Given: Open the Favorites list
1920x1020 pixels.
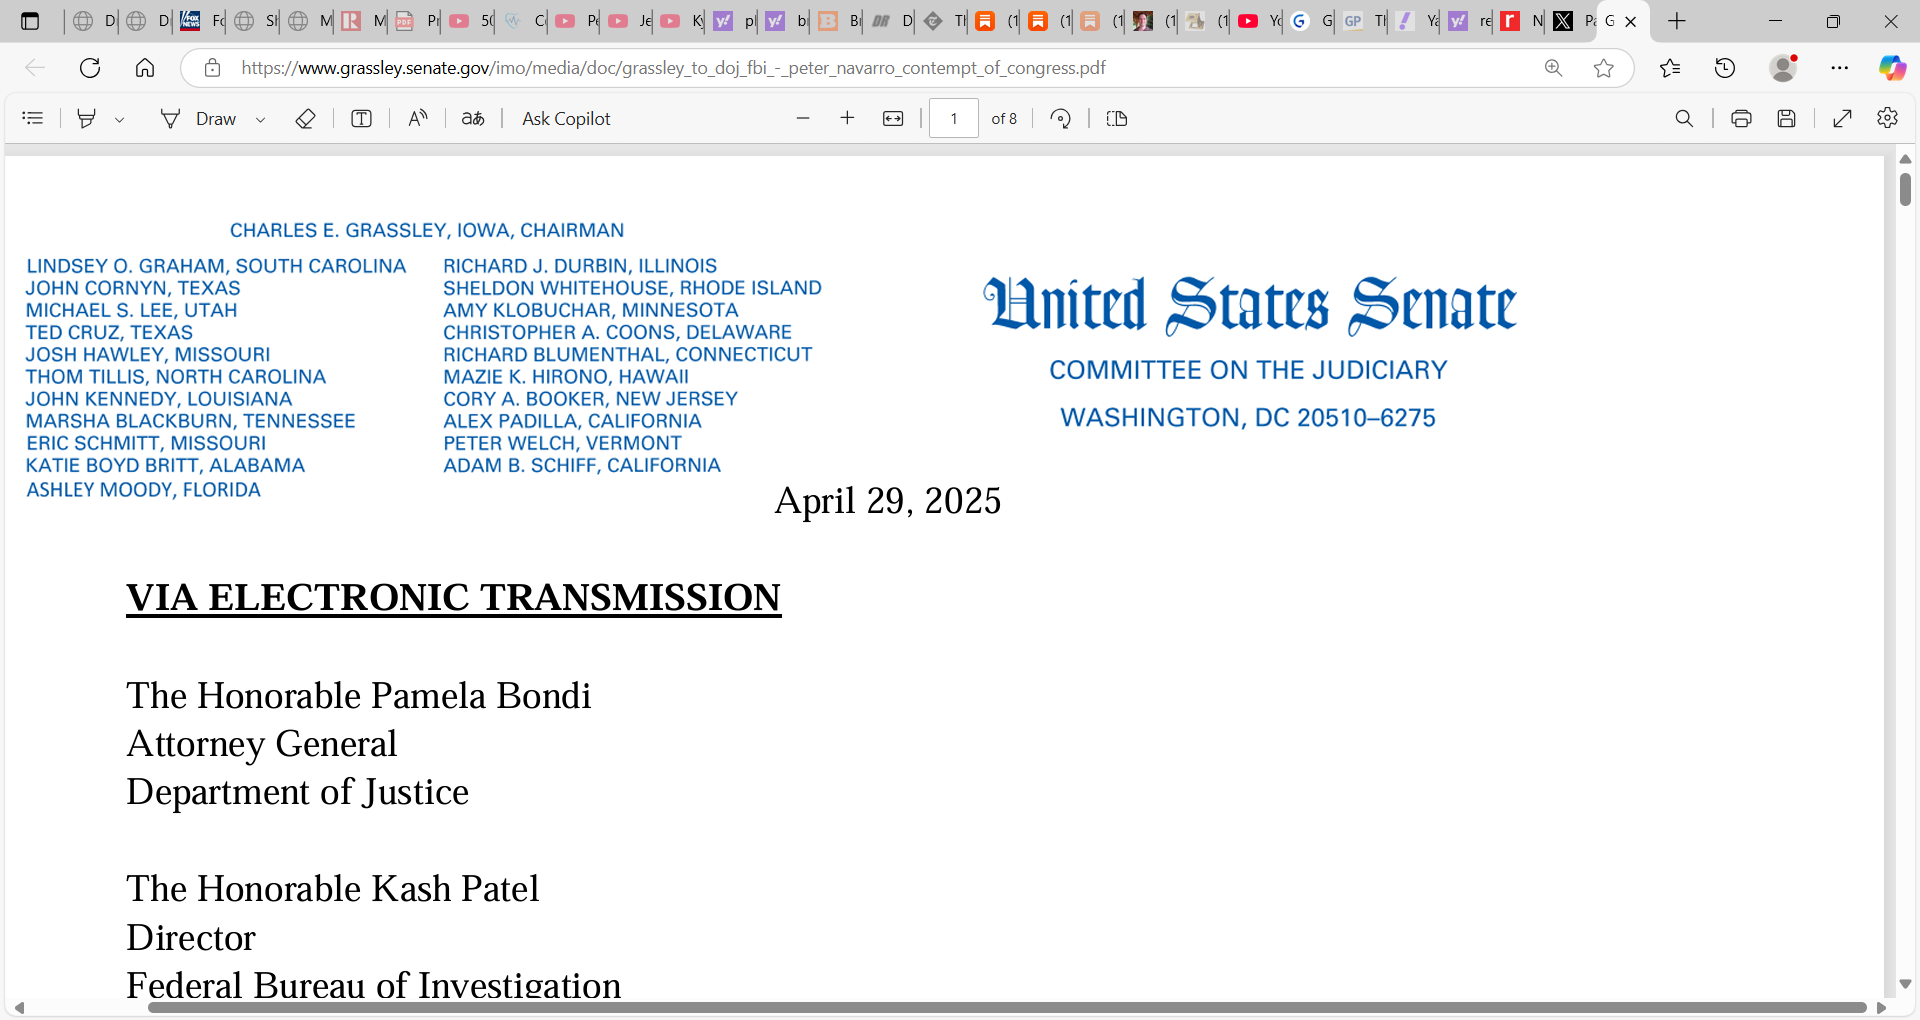Looking at the screenshot, I should pyautogui.click(x=1670, y=68).
